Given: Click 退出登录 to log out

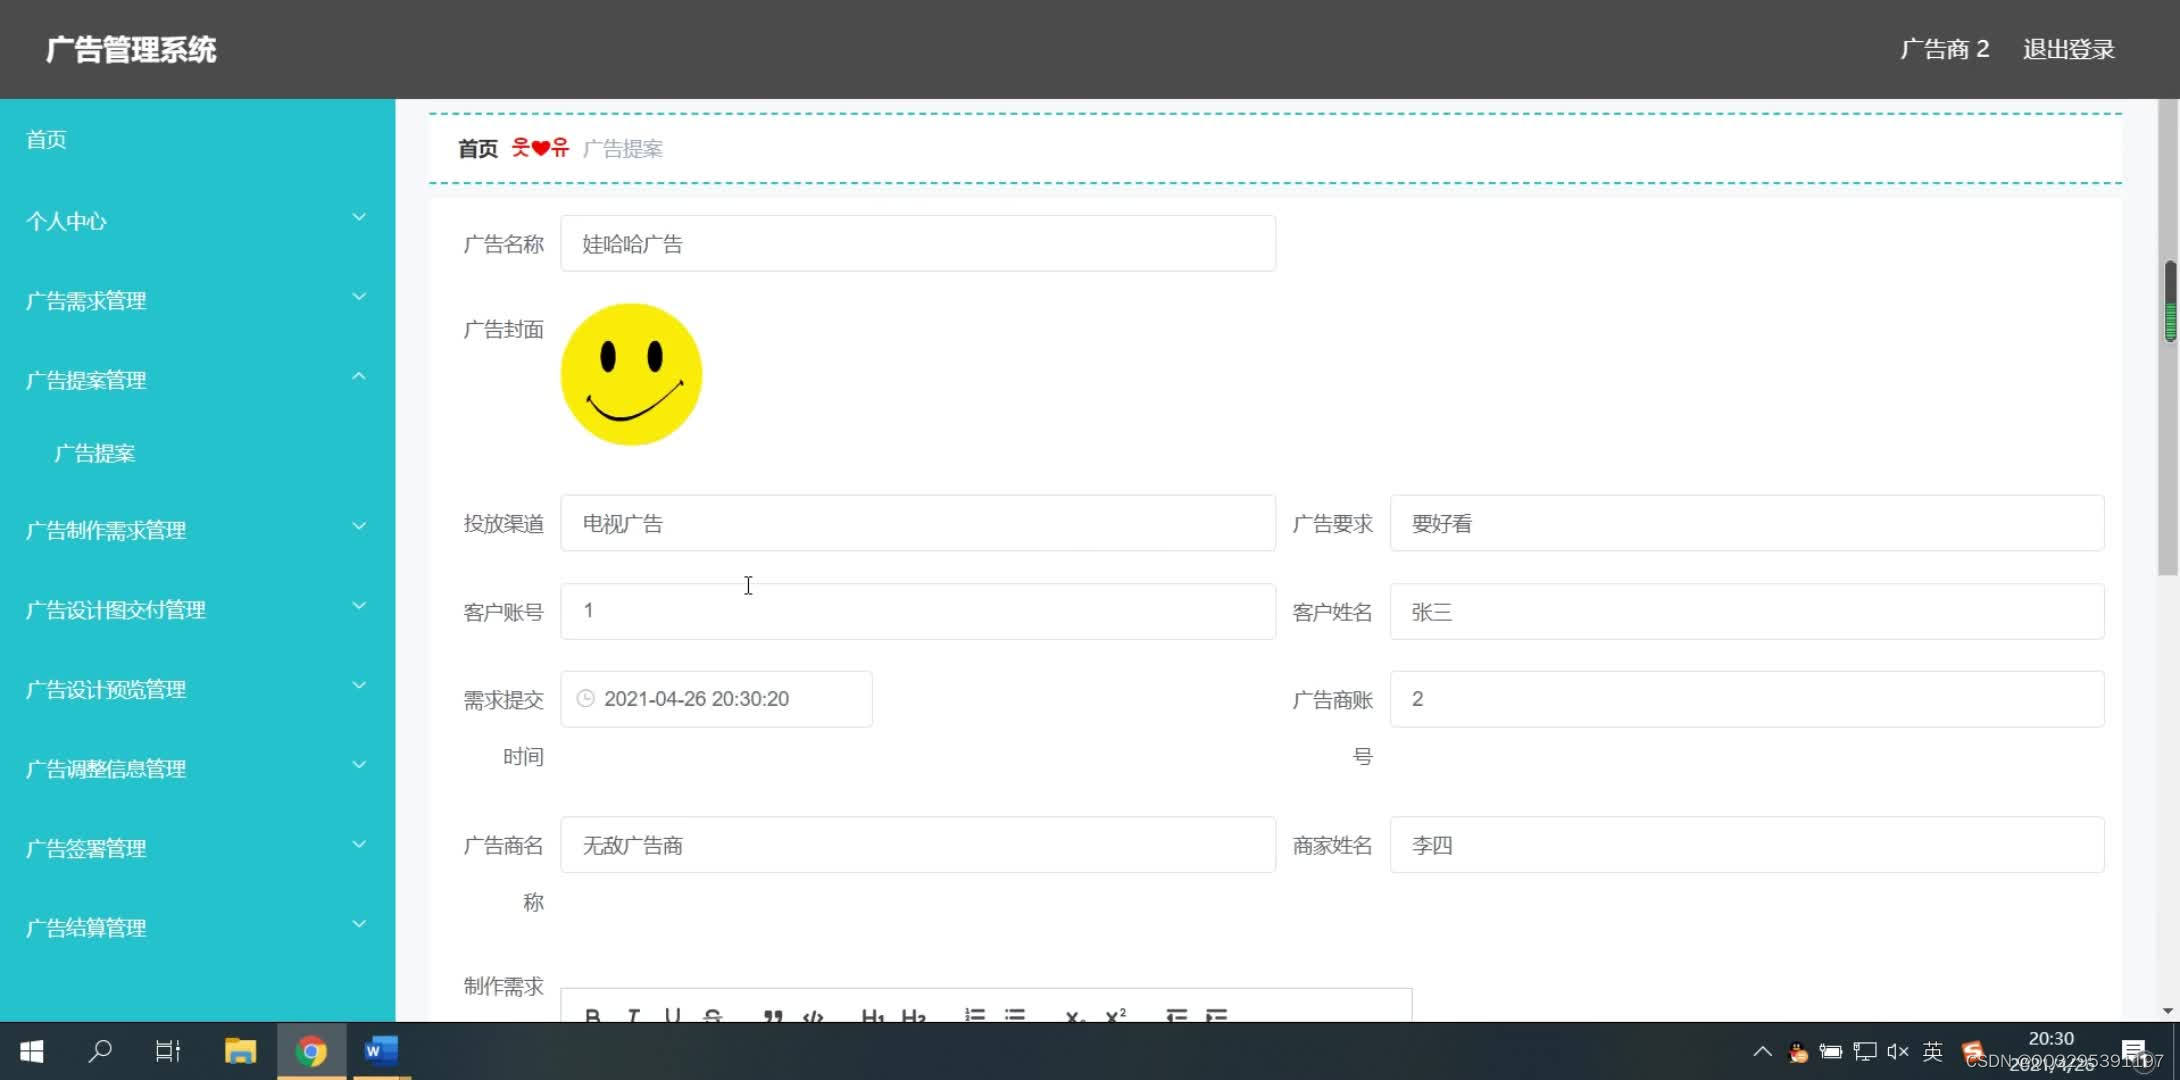Looking at the screenshot, I should (2068, 49).
